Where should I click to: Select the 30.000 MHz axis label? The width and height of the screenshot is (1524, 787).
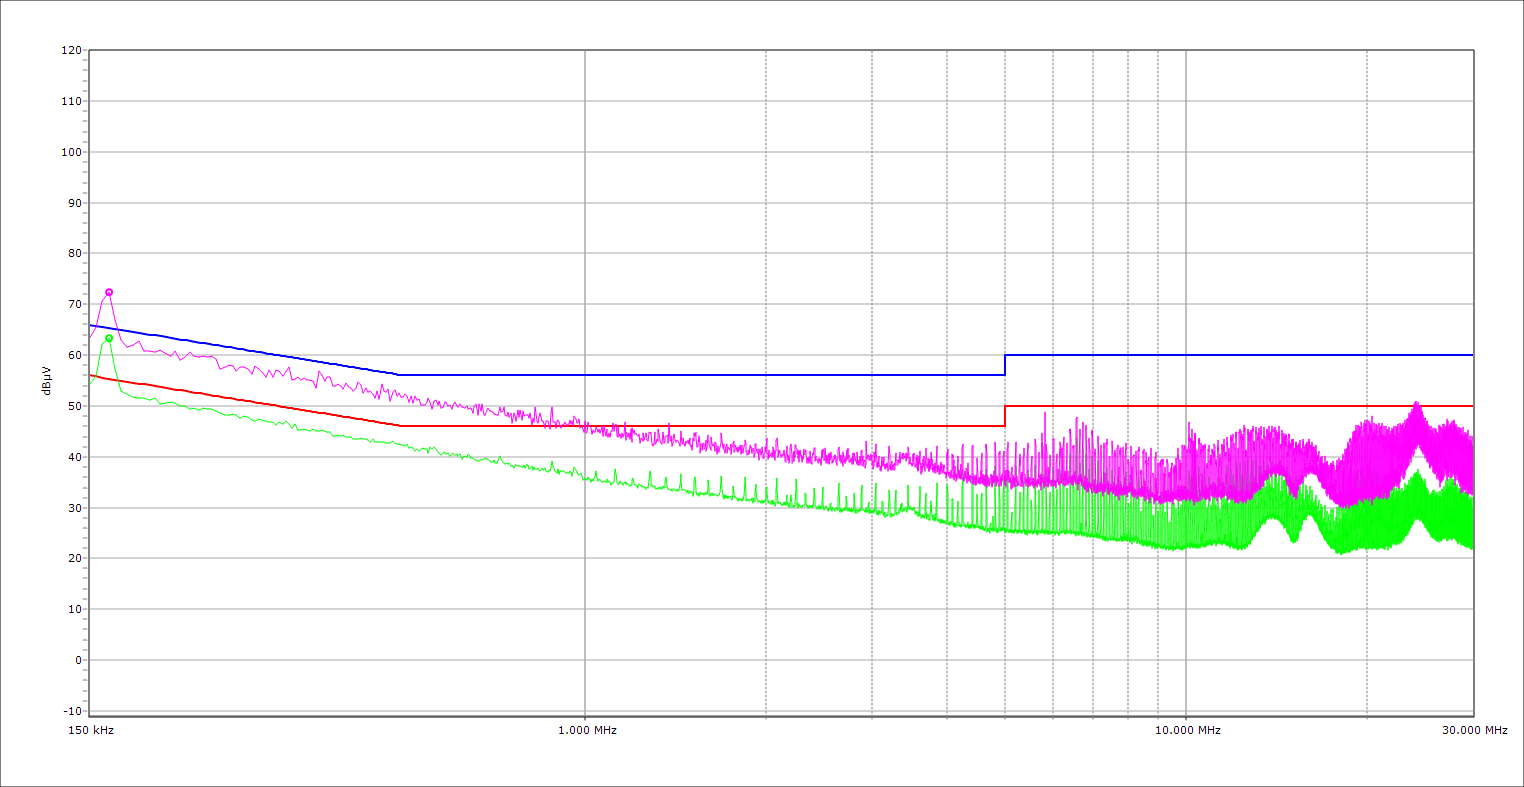click(x=1474, y=730)
